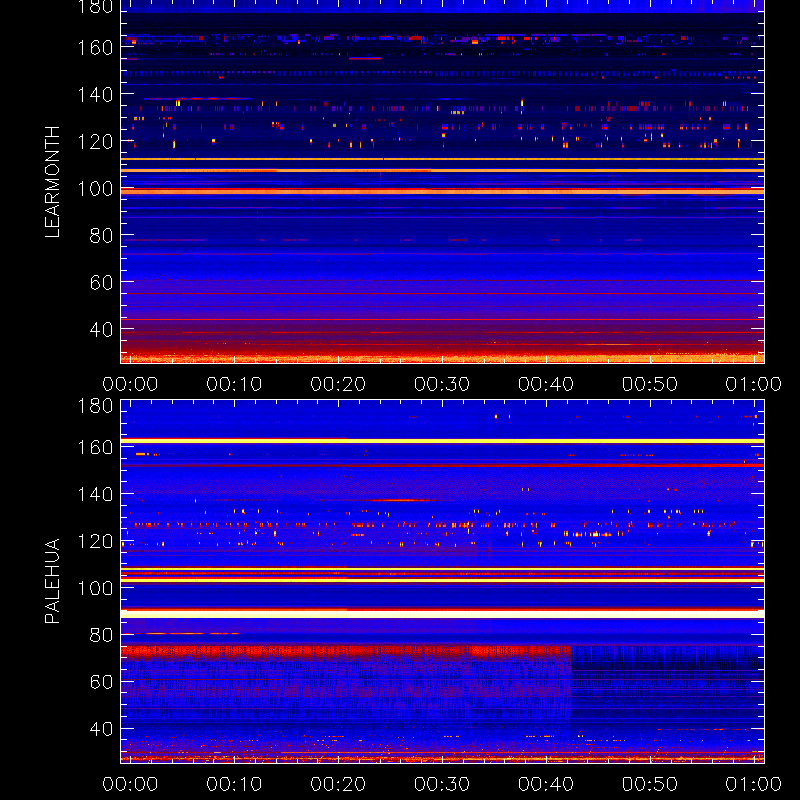Click 01:00 time label under Learmonth plot
The image size is (800, 800).
coord(754,384)
